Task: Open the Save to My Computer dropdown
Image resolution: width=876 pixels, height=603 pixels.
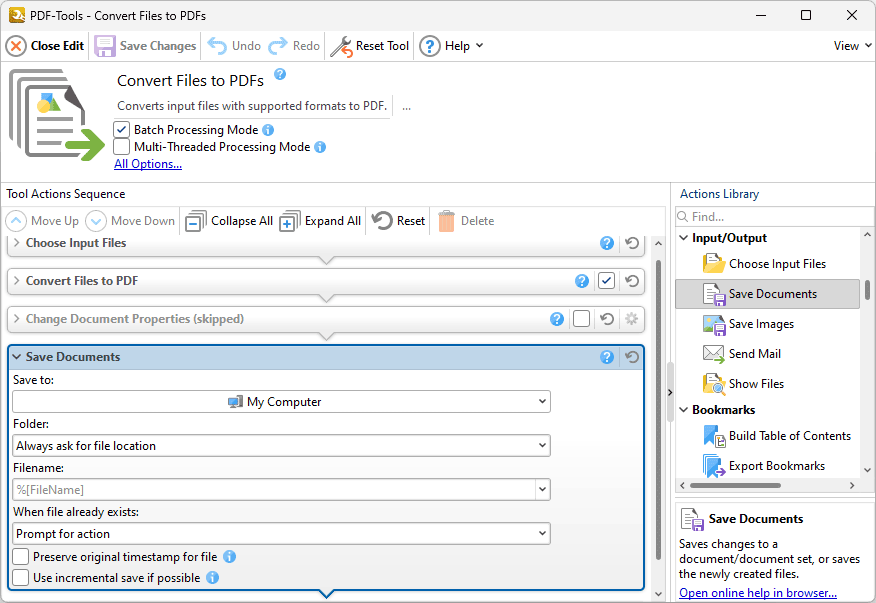Action: tap(282, 402)
